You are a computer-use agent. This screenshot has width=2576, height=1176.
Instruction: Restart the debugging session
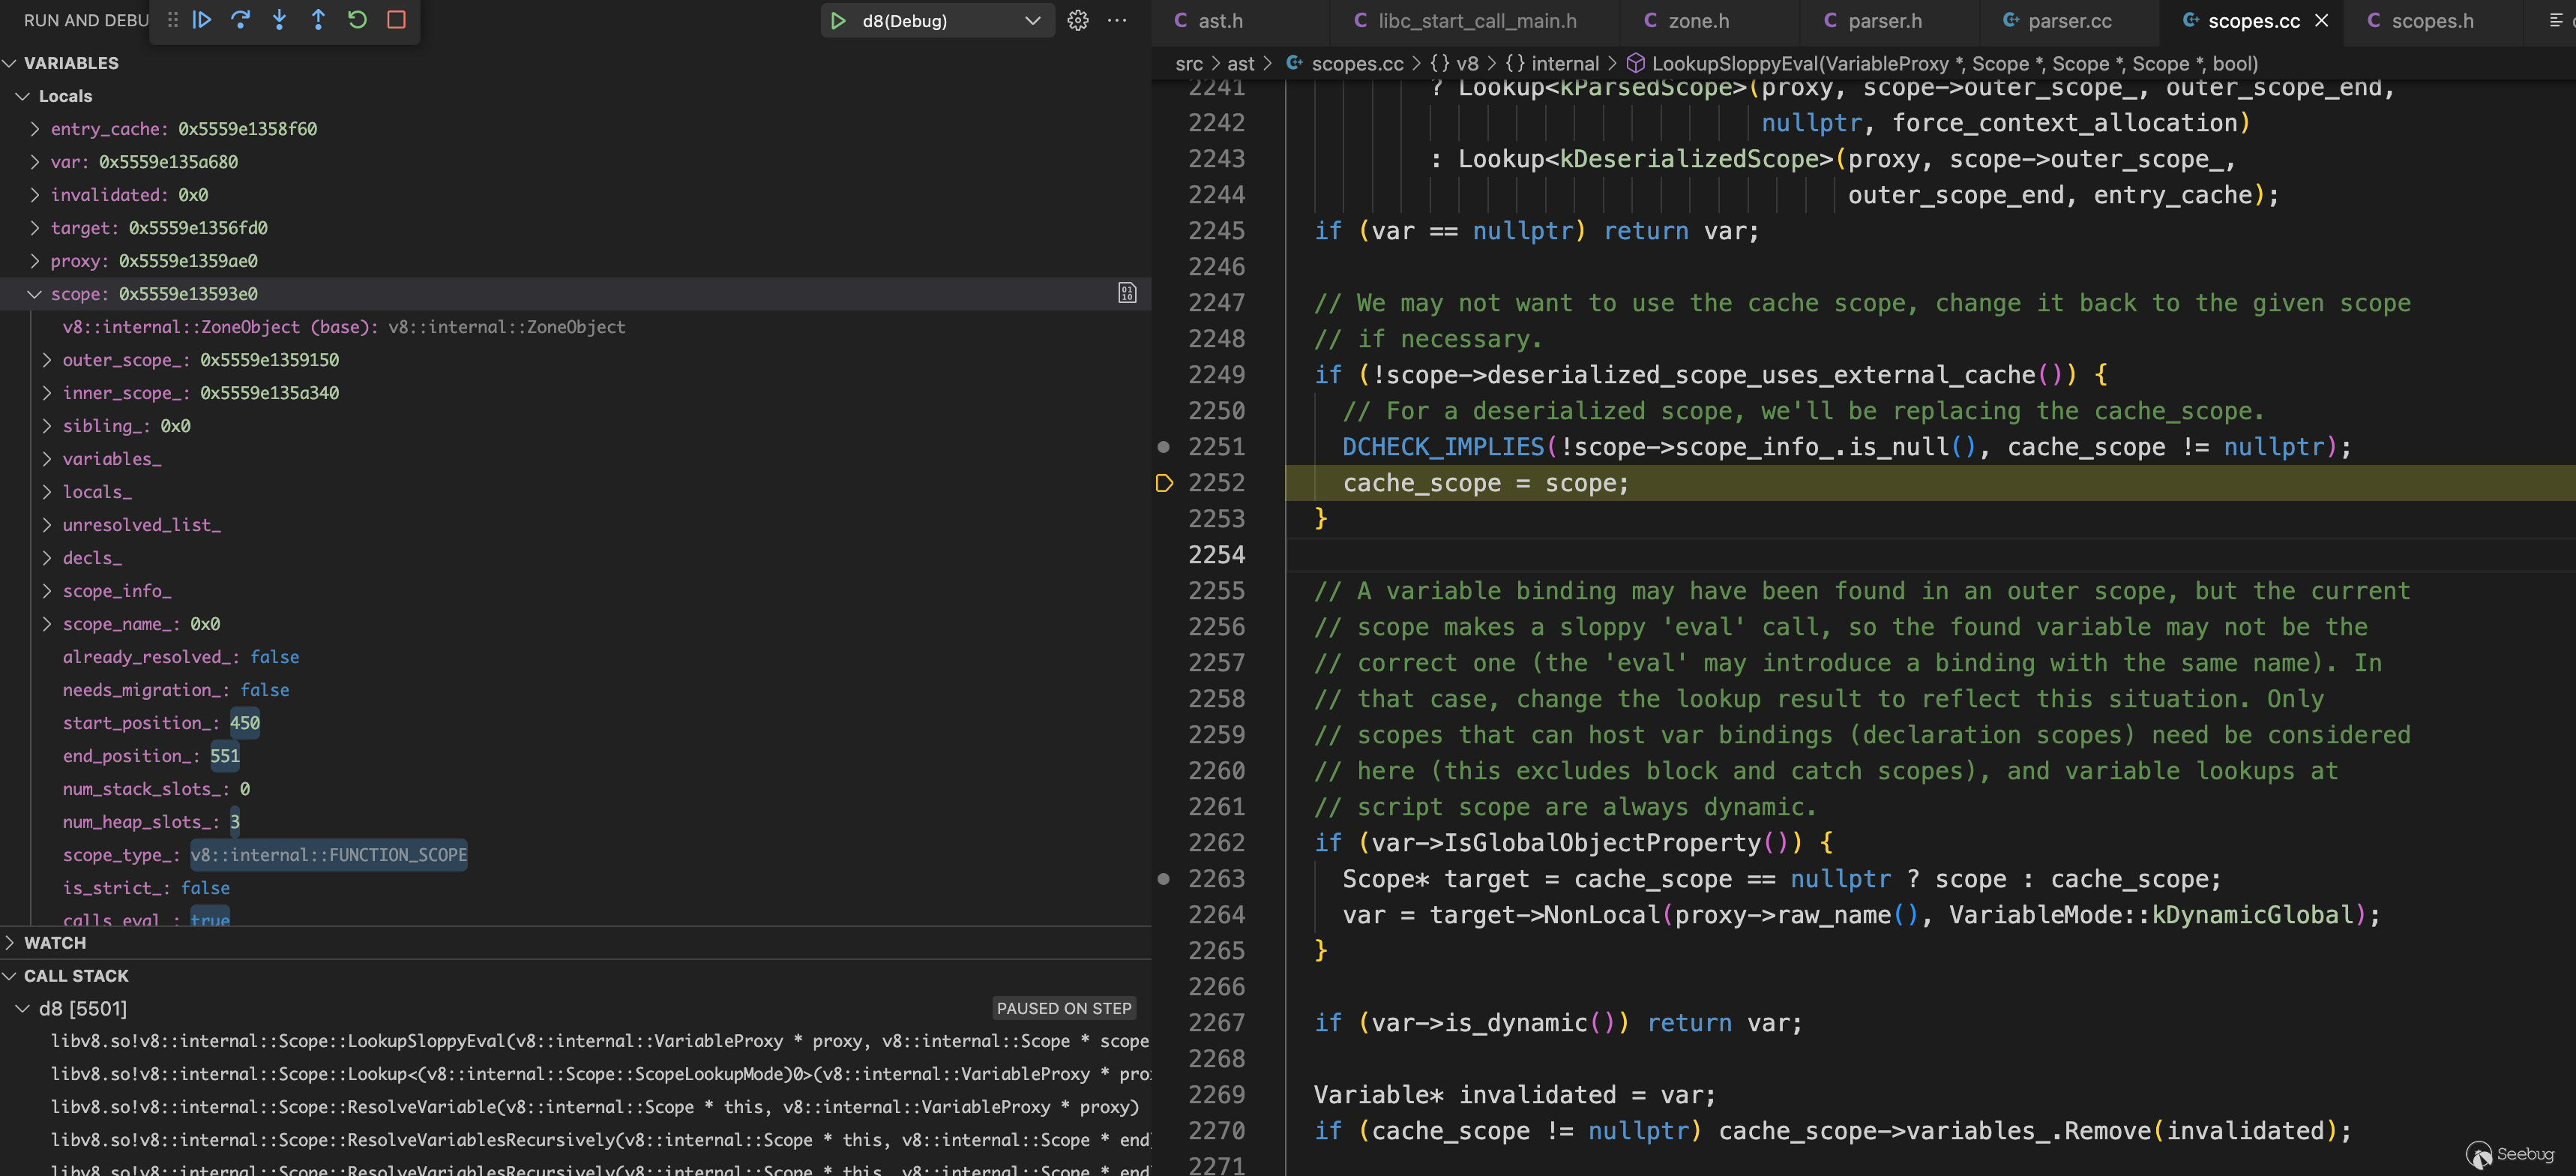pos(357,20)
